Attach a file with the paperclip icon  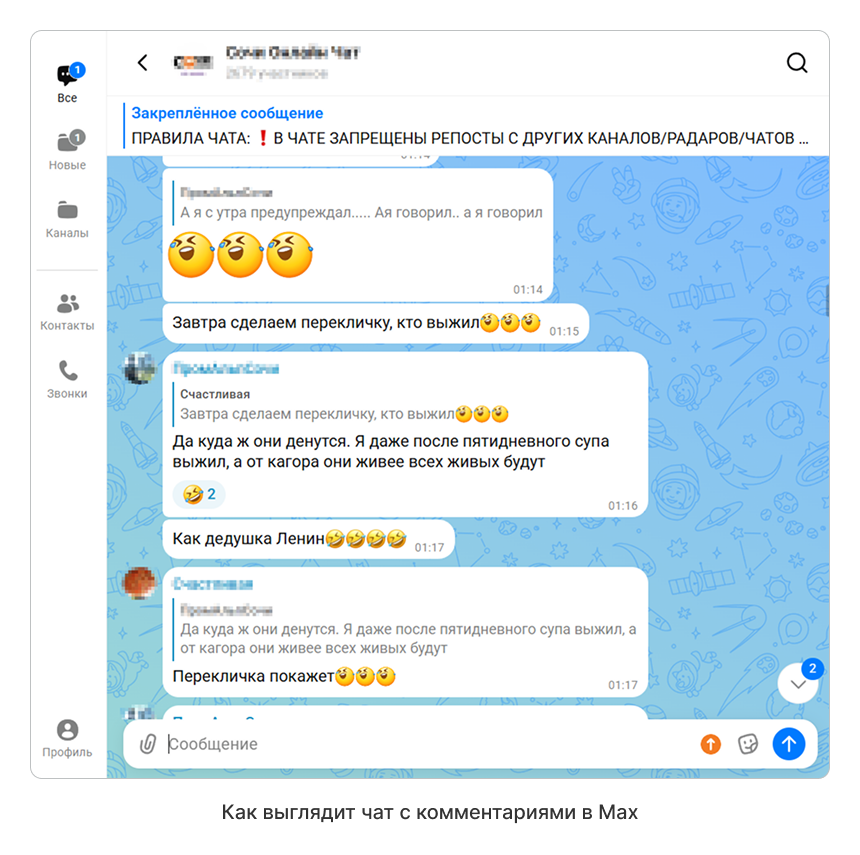[x=148, y=744]
